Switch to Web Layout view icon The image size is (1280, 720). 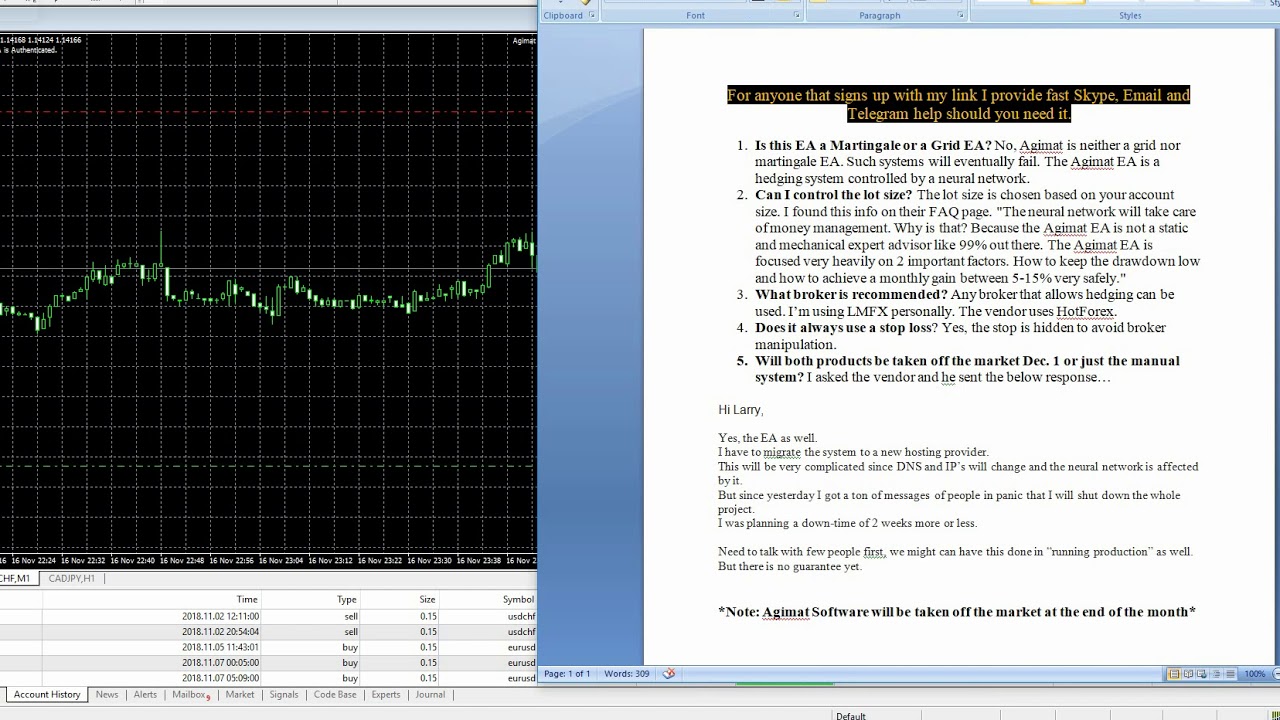coord(1202,674)
